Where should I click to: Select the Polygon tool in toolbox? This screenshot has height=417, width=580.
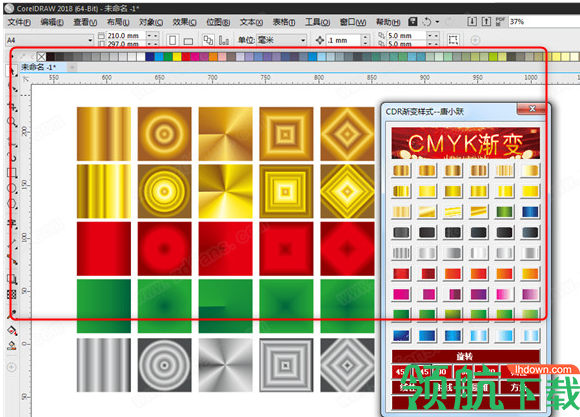pyautogui.click(x=12, y=204)
